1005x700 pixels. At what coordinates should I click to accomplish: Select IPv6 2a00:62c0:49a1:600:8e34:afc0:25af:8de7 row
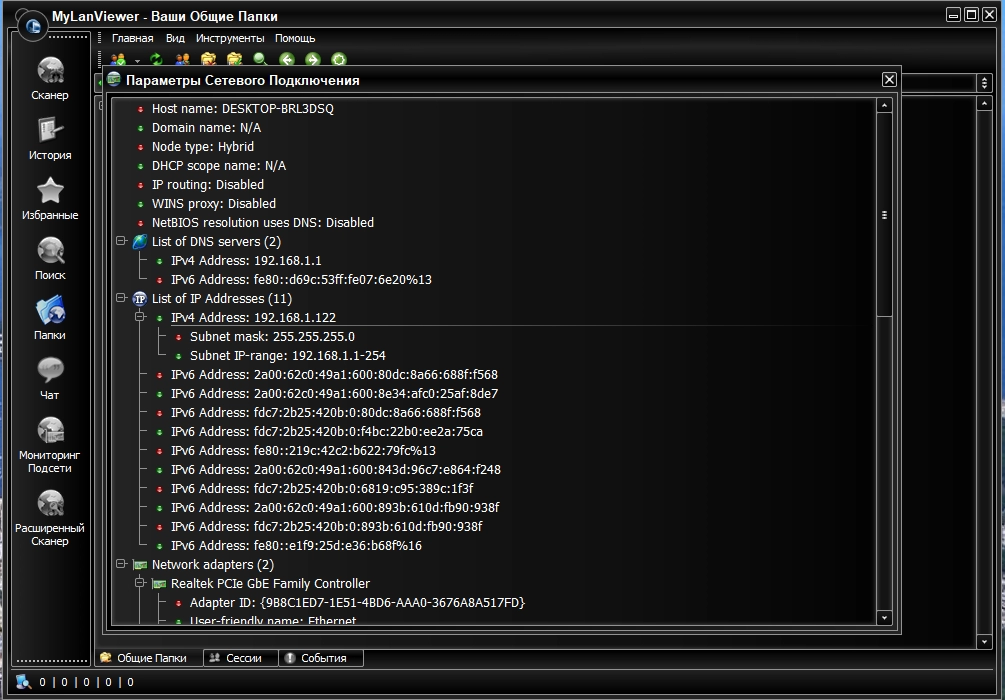click(335, 394)
